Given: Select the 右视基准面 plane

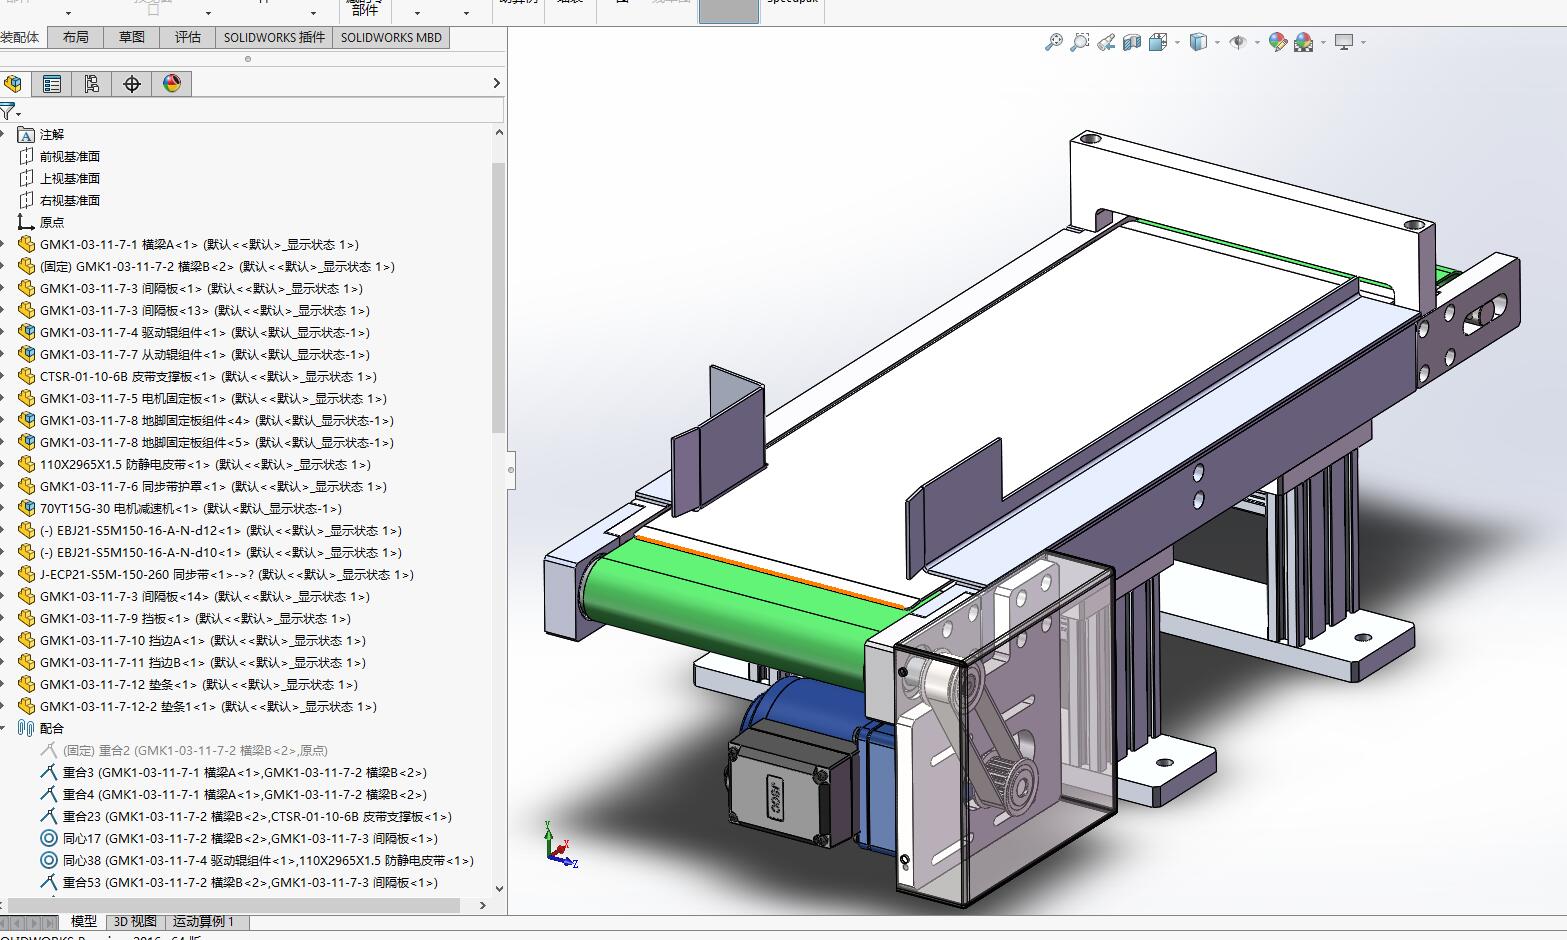Looking at the screenshot, I should click(x=70, y=200).
